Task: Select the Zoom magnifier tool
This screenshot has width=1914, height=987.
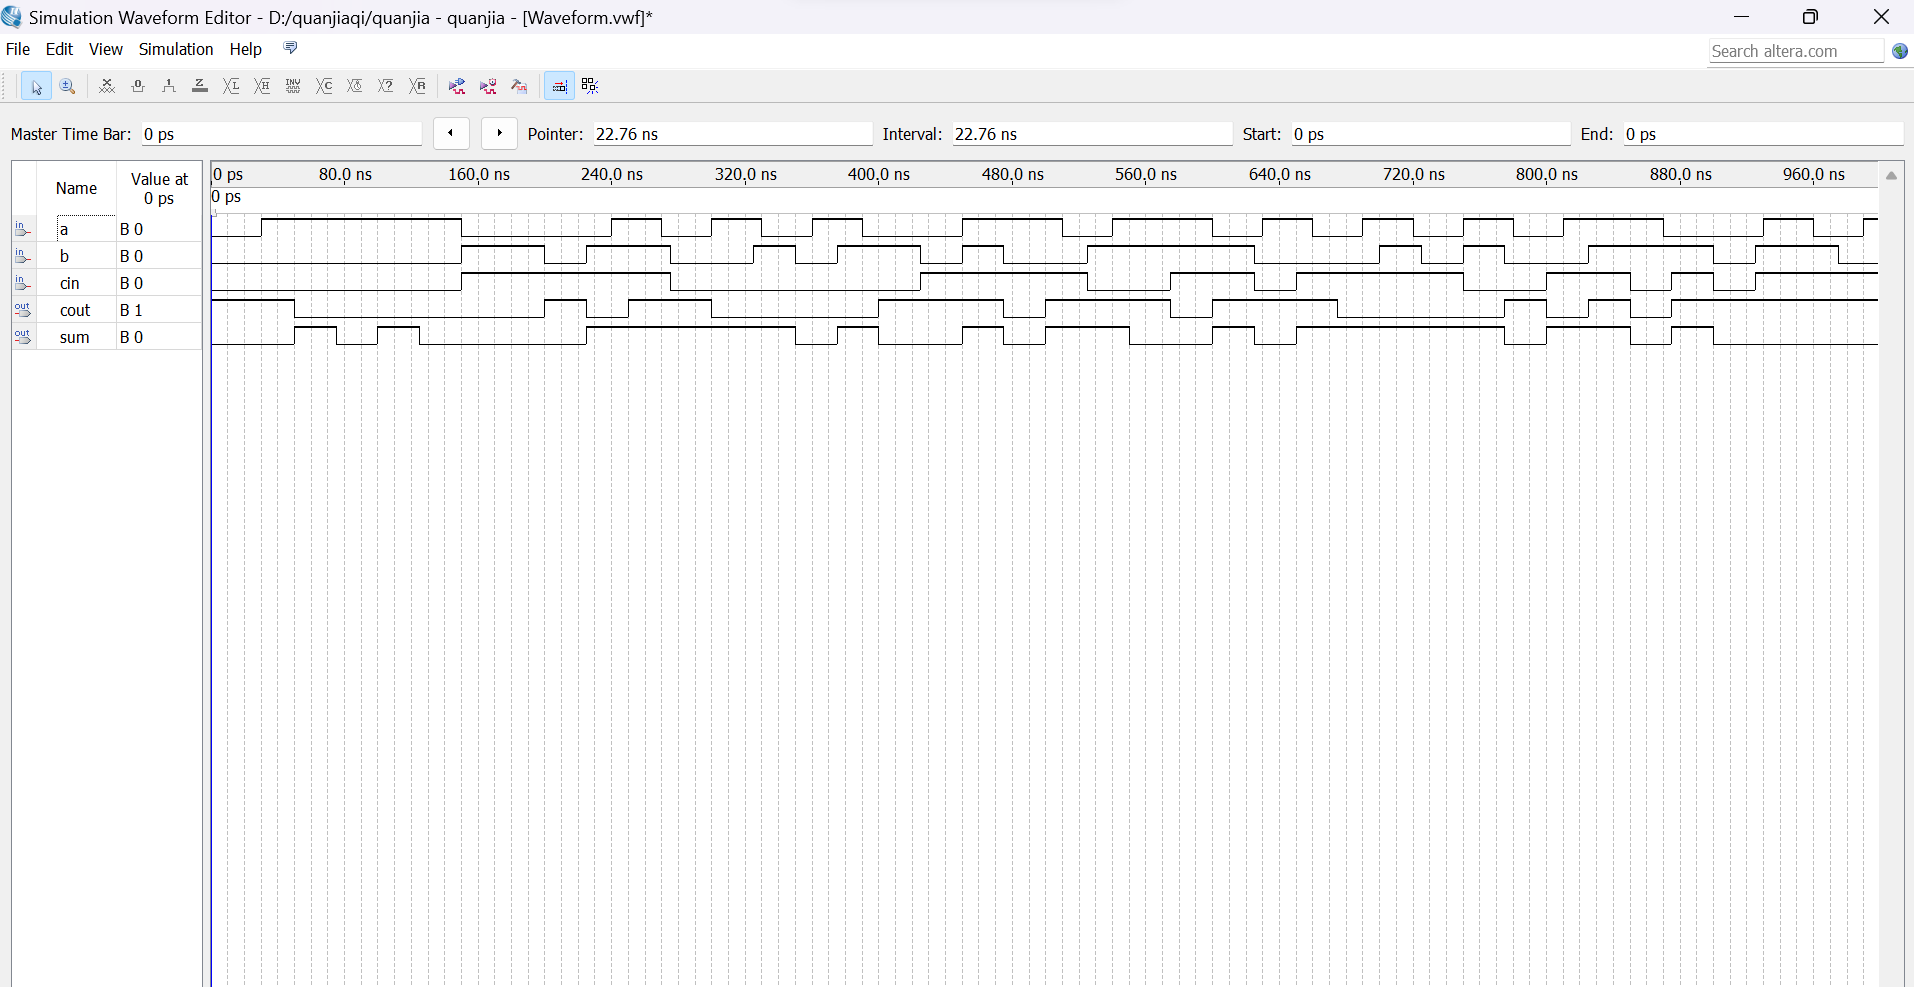Action: (x=67, y=86)
